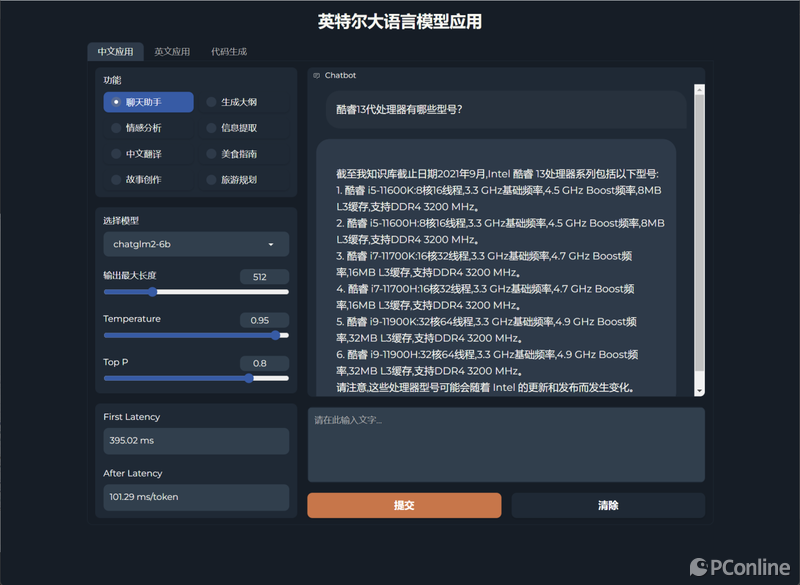This screenshot has height=585, width=800.
Task: Switch to the 英文应用 tab
Action: click(172, 52)
